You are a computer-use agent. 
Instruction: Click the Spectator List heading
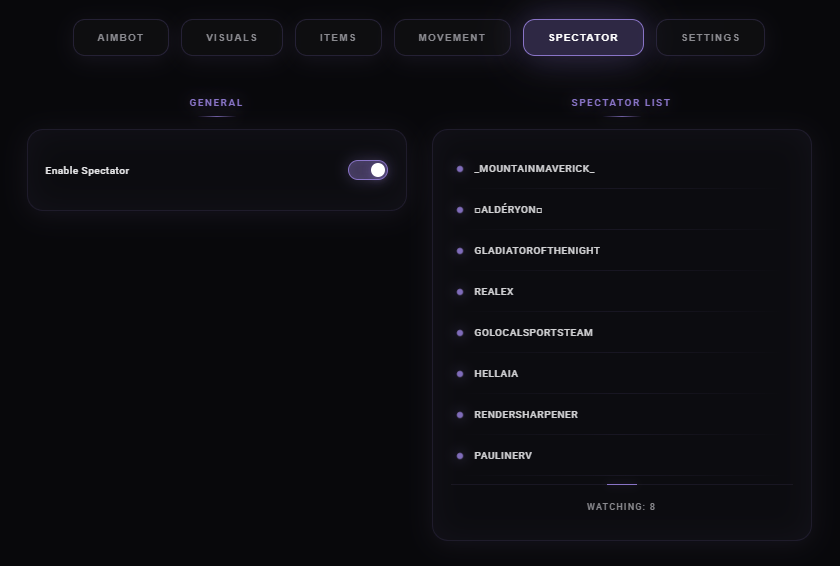pyautogui.click(x=621, y=103)
